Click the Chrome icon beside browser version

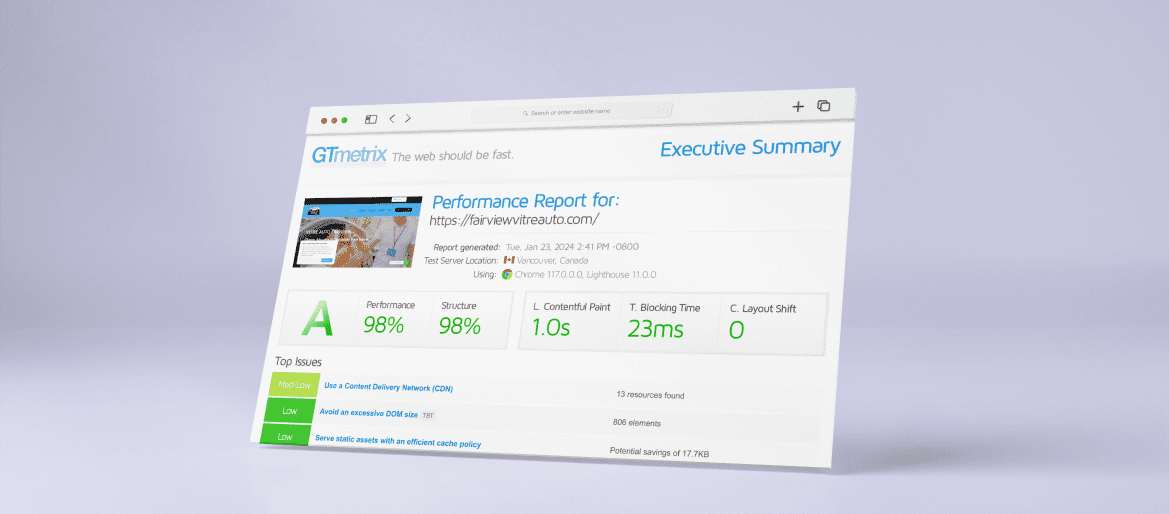click(x=507, y=274)
